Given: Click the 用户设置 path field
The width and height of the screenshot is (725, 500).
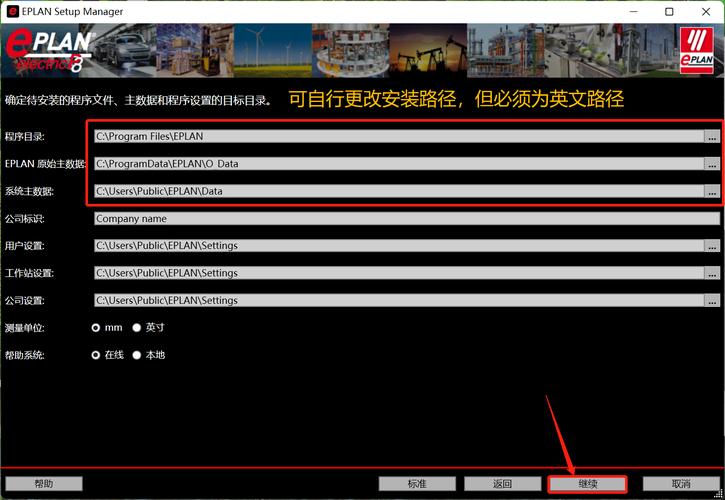Looking at the screenshot, I should [399, 246].
